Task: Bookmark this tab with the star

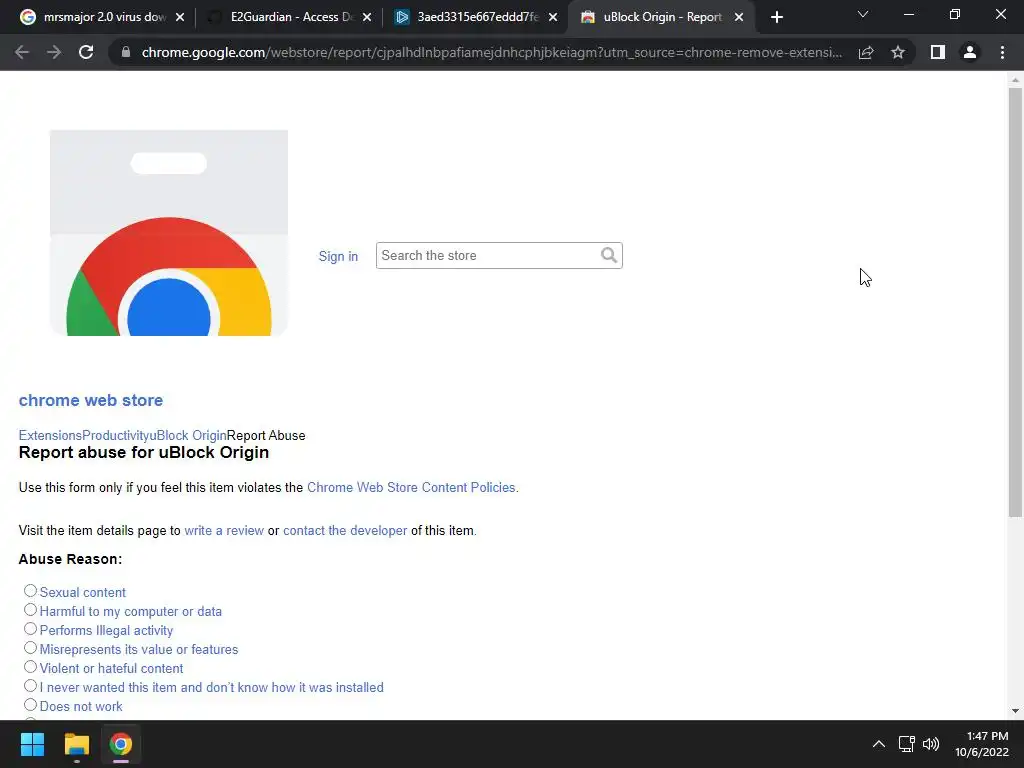Action: tap(898, 52)
